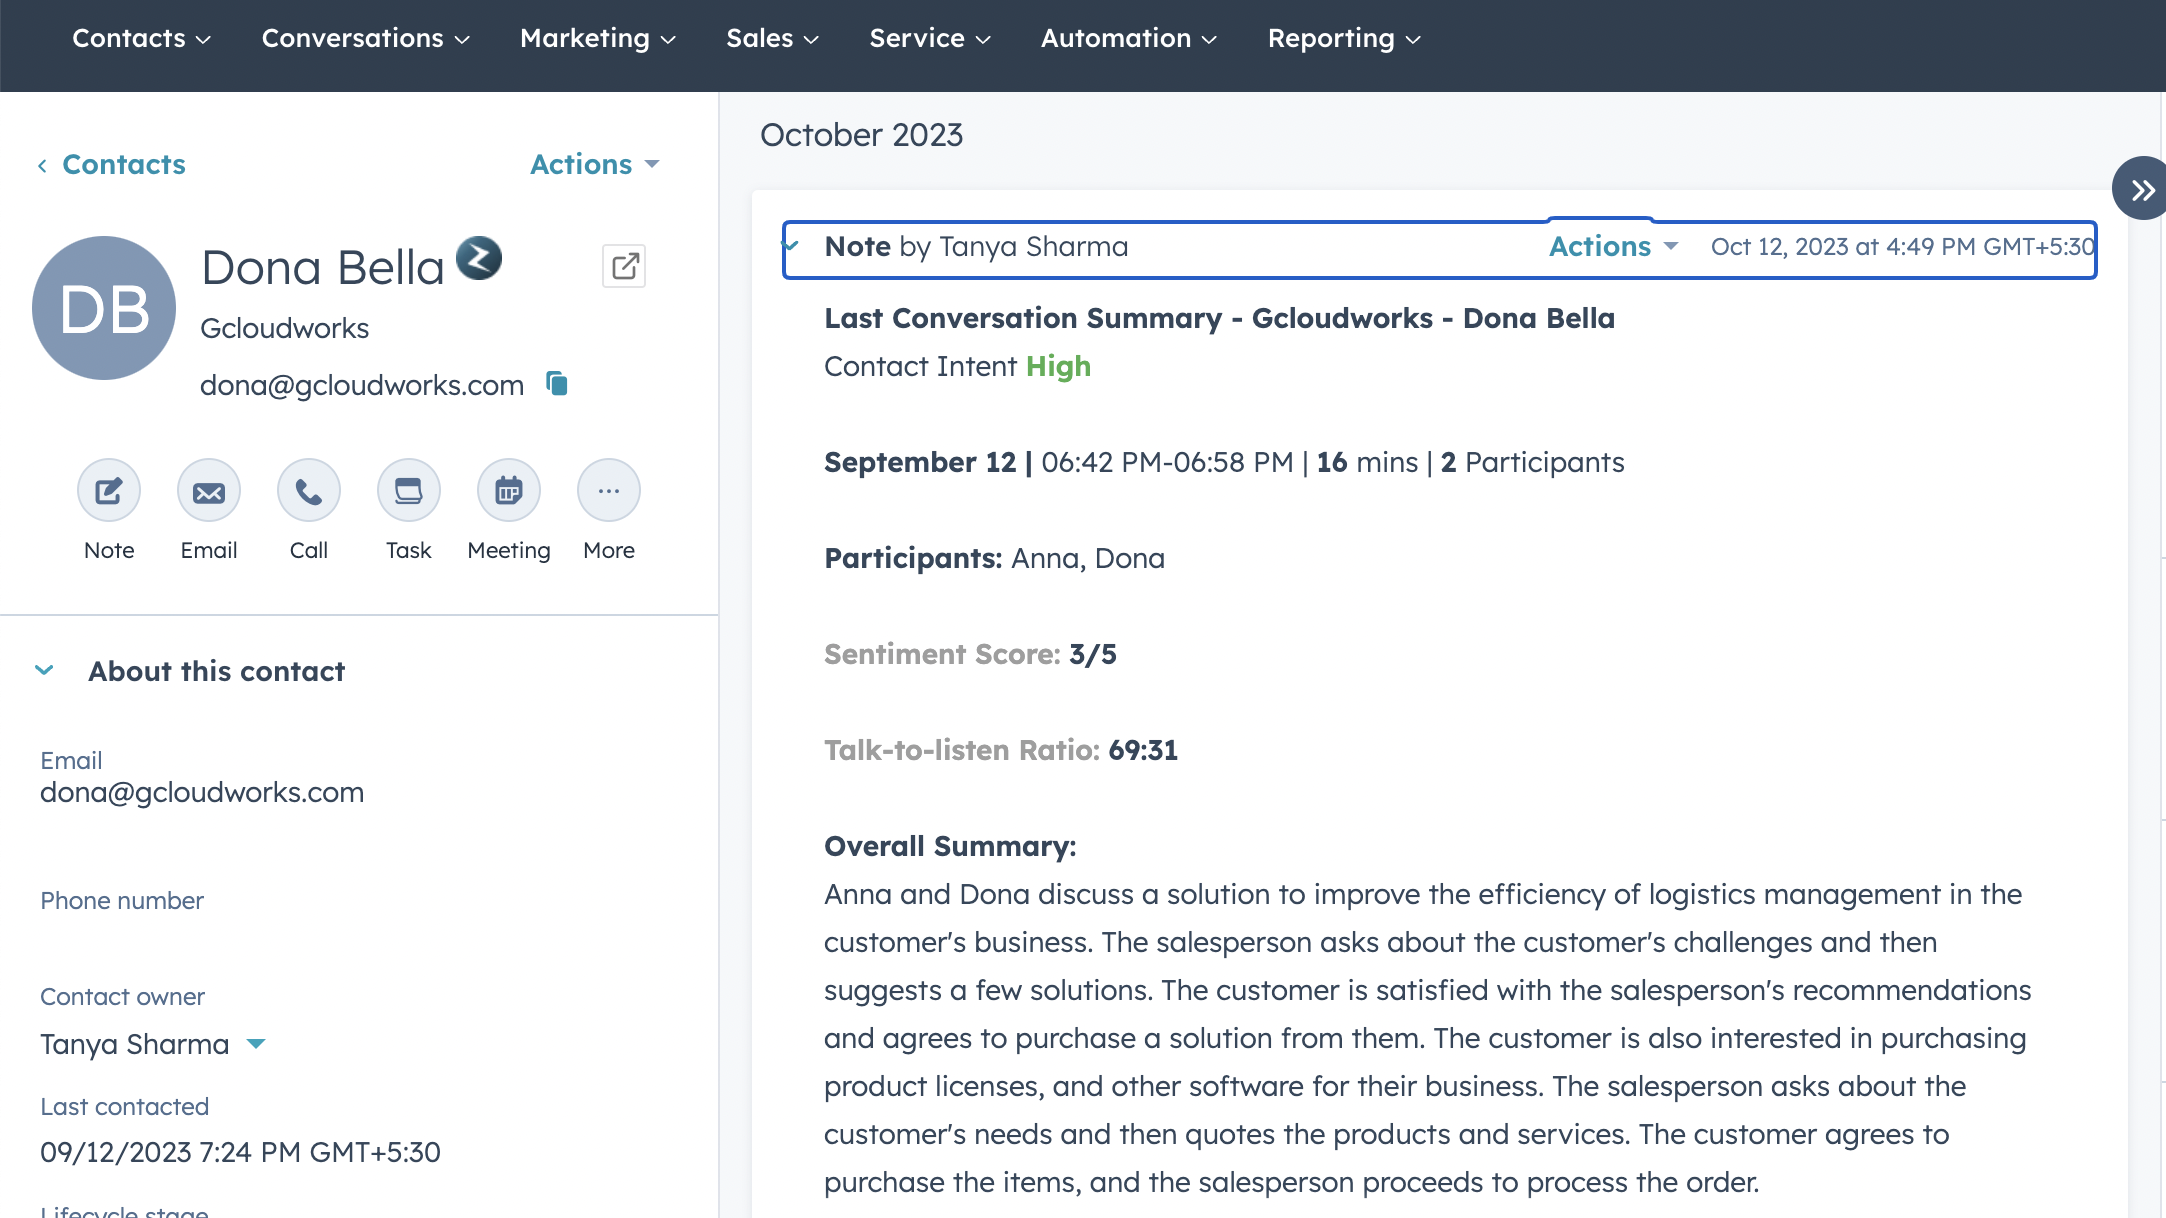
Task: Open the contact Actions dropdown in sidebar
Action: (x=594, y=164)
